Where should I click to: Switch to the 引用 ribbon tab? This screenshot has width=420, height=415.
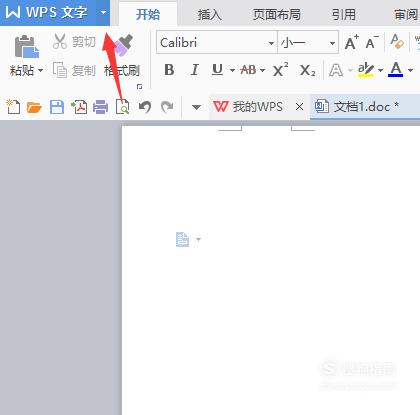click(x=344, y=14)
